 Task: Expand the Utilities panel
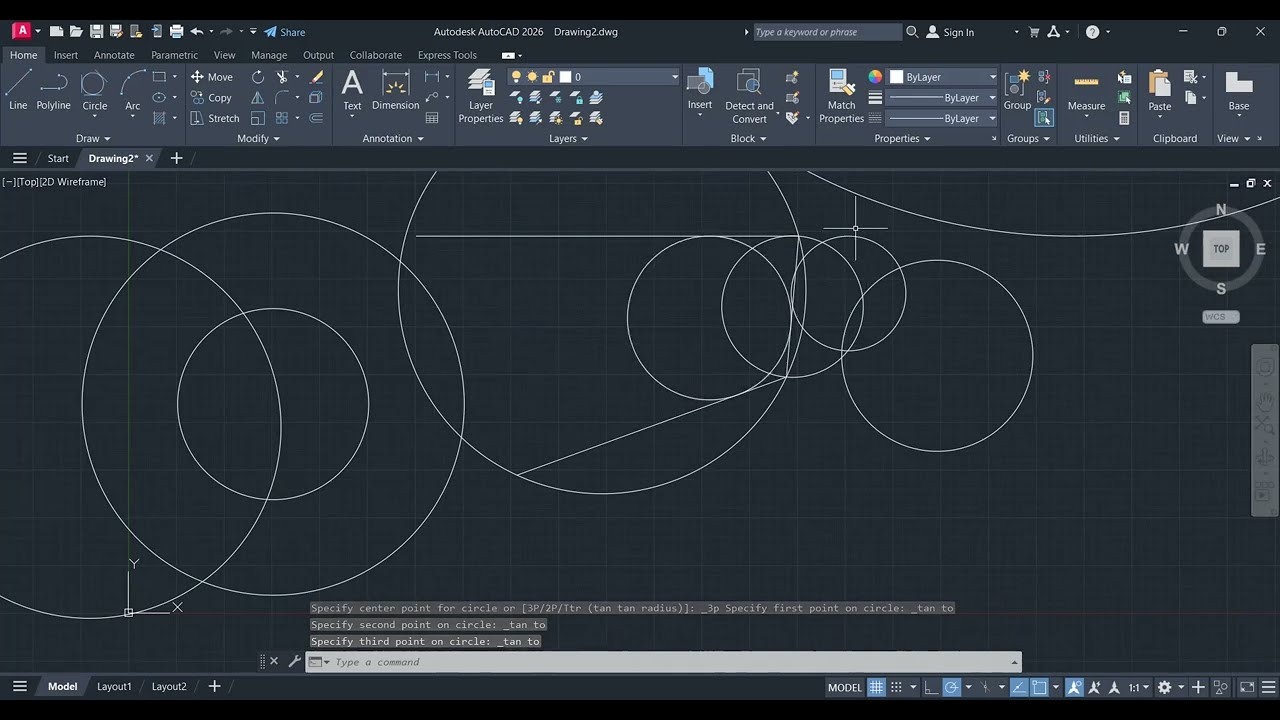coord(1097,138)
